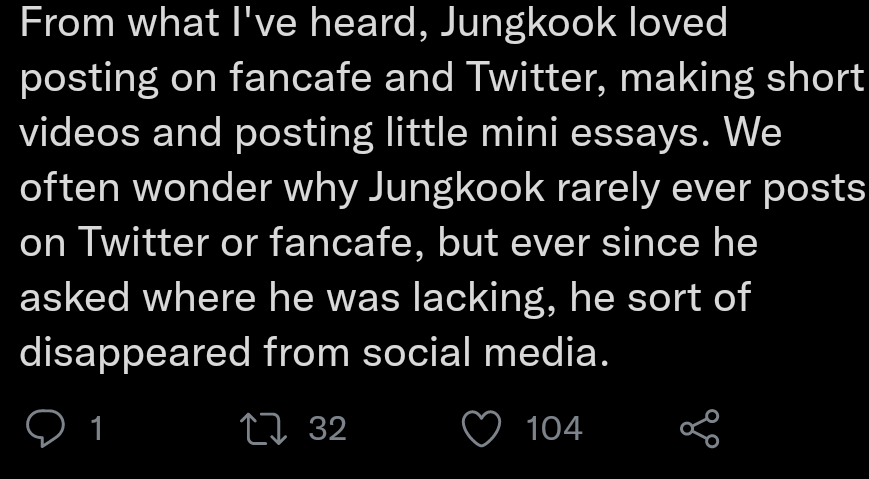Click the like count of 104

(554, 428)
